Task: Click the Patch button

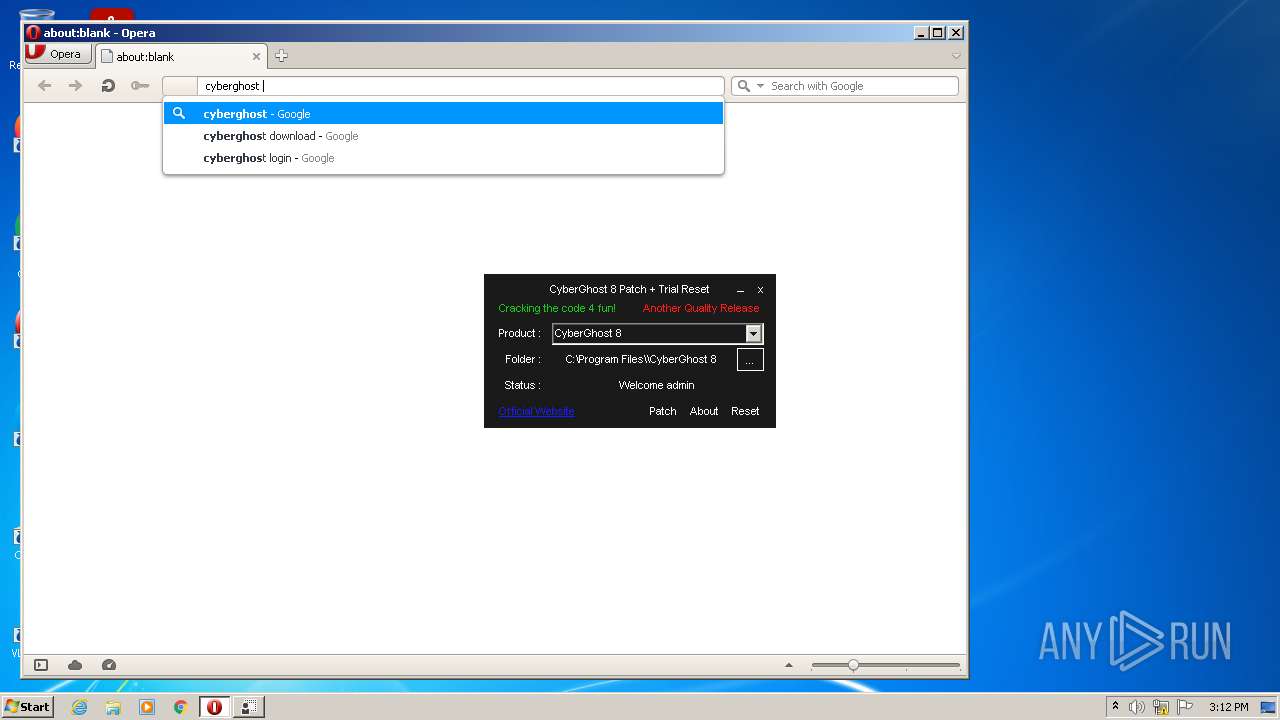Action: point(662,411)
